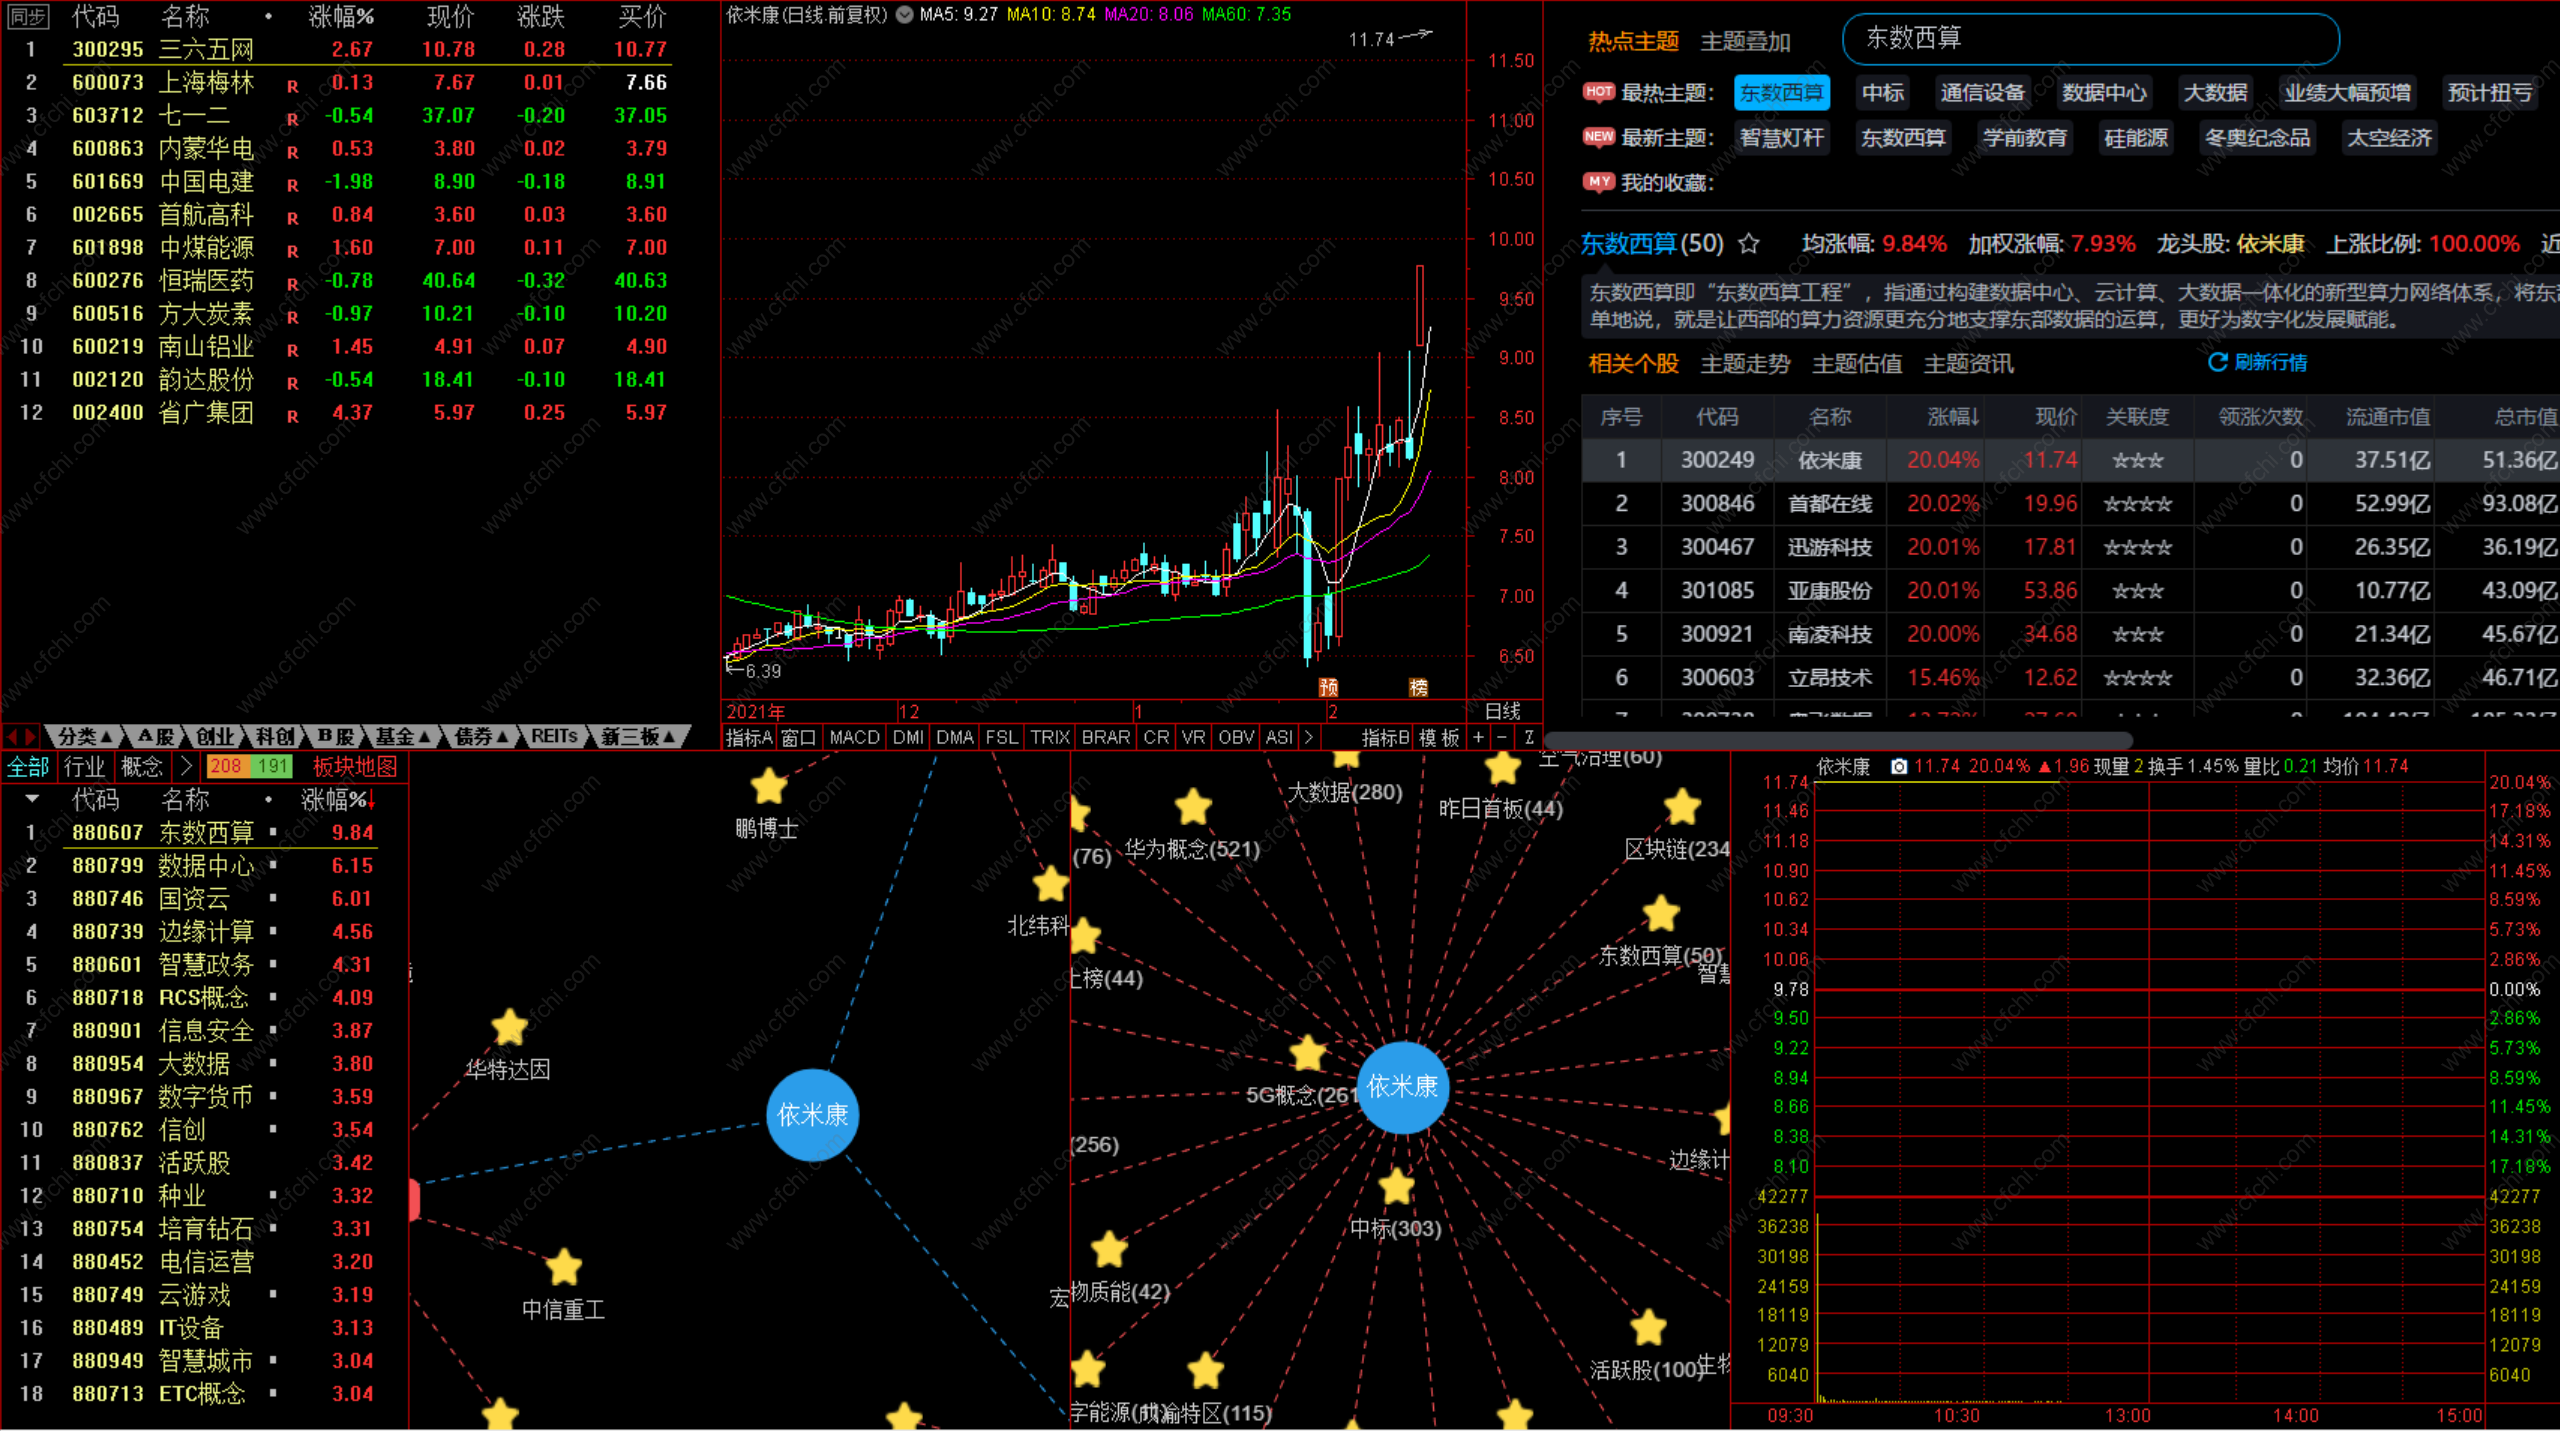Expand more indicators with the arrow after ASI
This screenshot has height=1431, width=2560.
[1308, 738]
